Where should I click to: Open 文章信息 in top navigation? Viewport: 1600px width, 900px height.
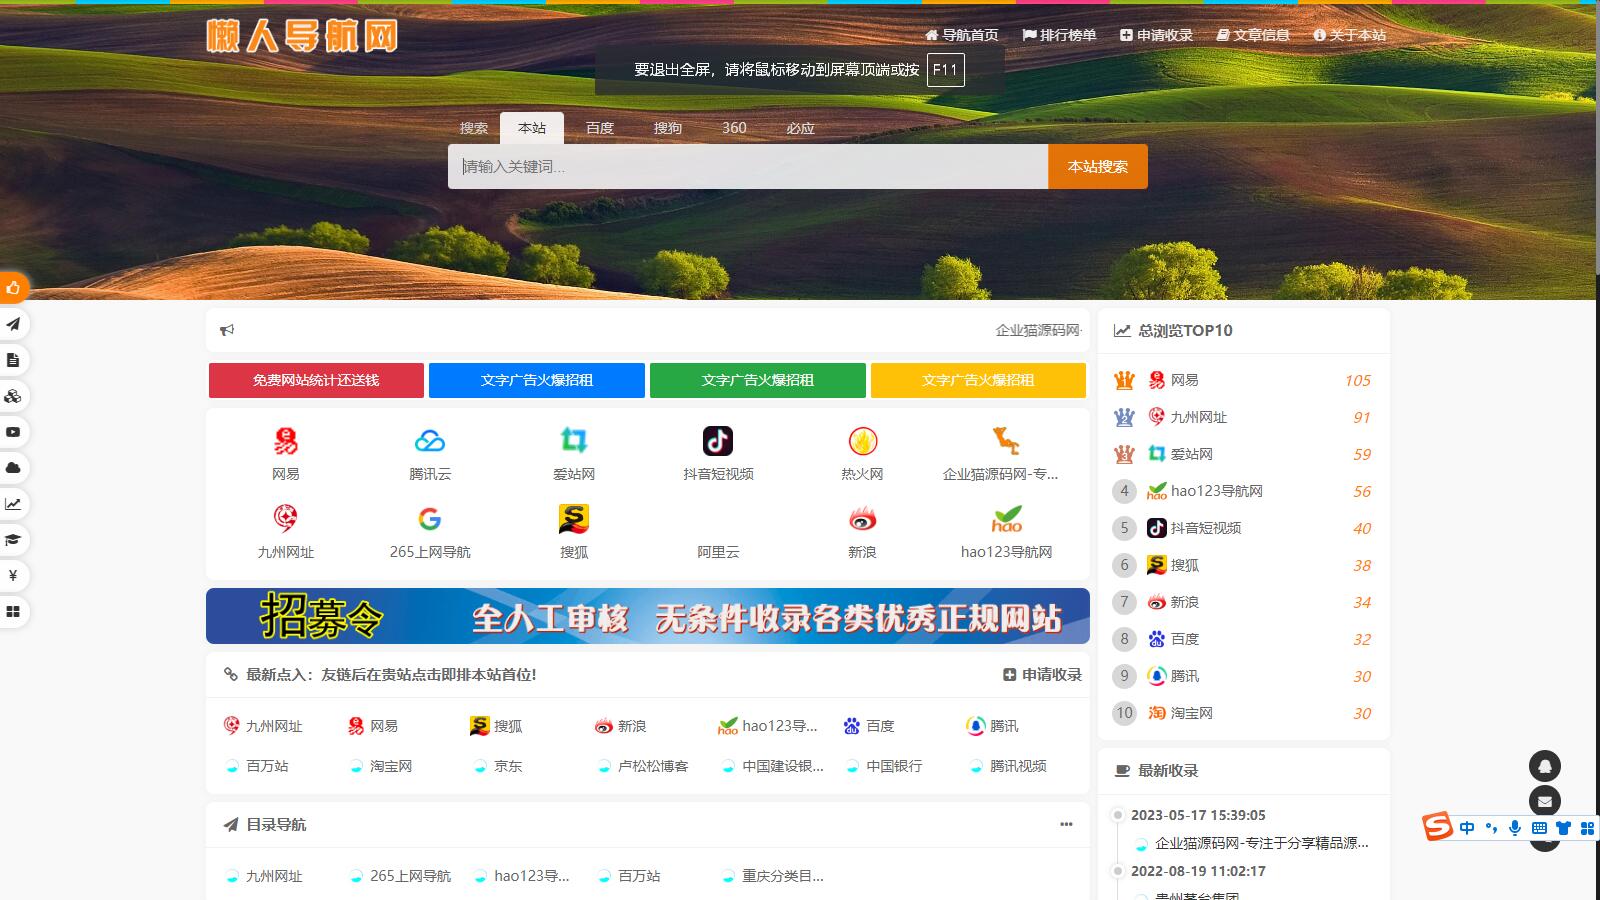pos(1253,35)
